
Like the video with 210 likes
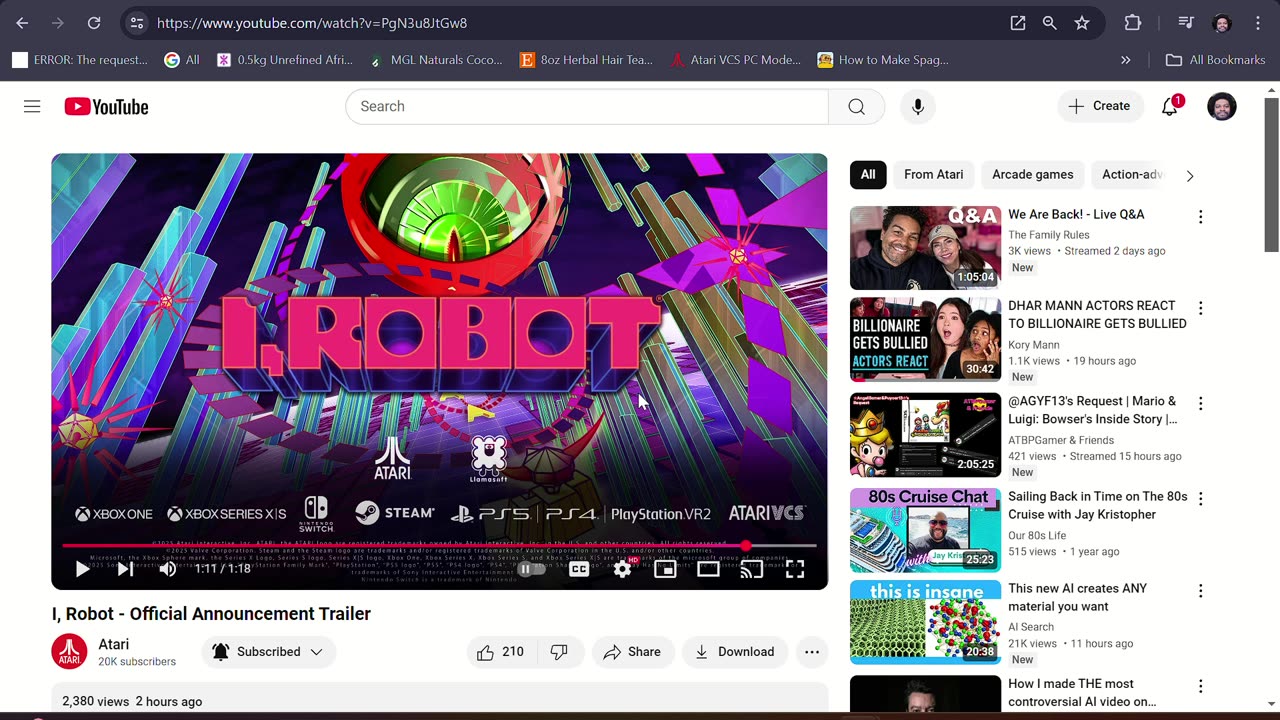click(501, 652)
